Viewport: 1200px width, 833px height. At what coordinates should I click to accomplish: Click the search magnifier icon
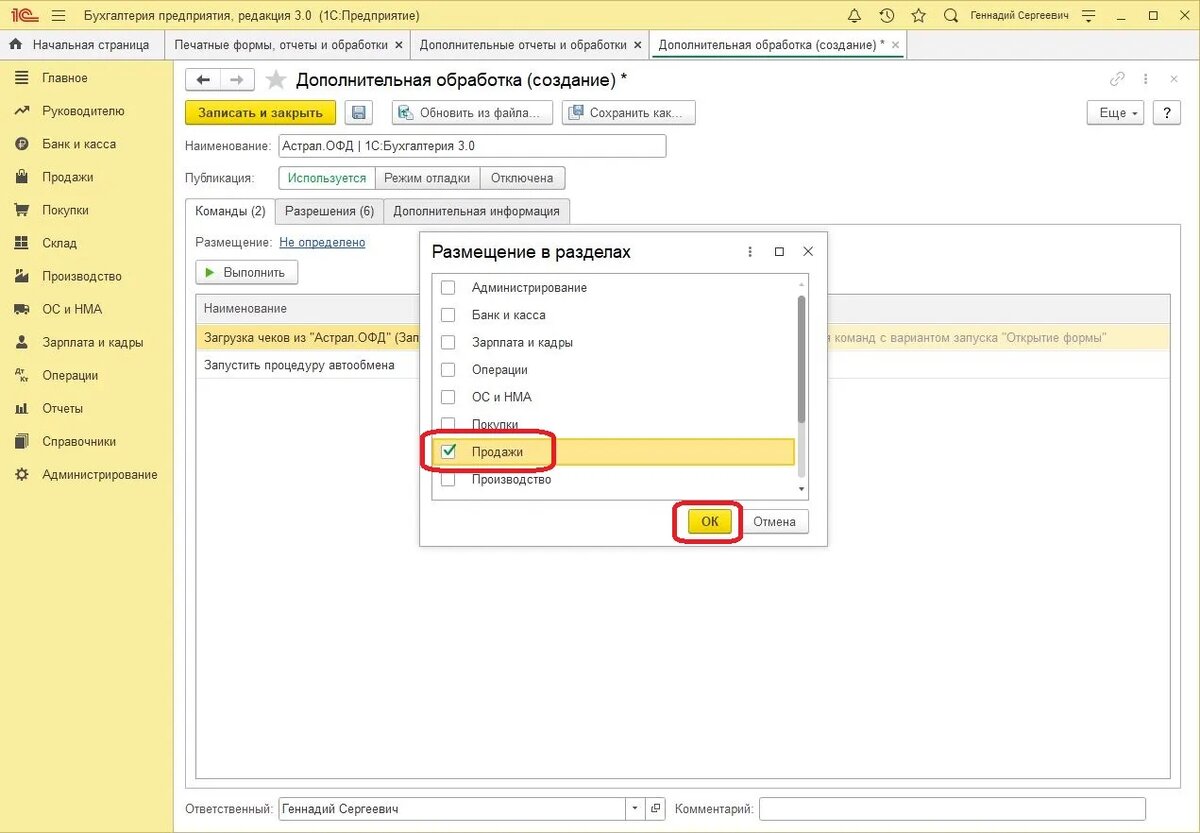(951, 16)
